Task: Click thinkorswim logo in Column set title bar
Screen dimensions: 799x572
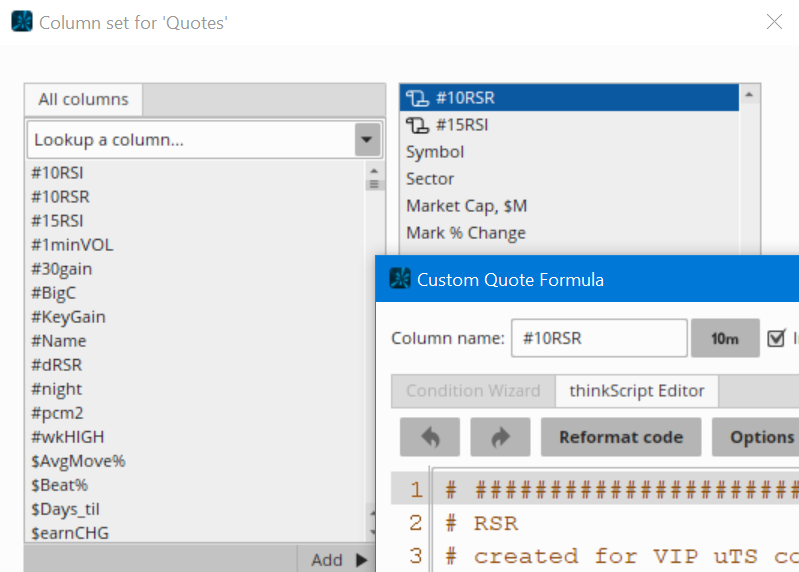Action: point(22,22)
